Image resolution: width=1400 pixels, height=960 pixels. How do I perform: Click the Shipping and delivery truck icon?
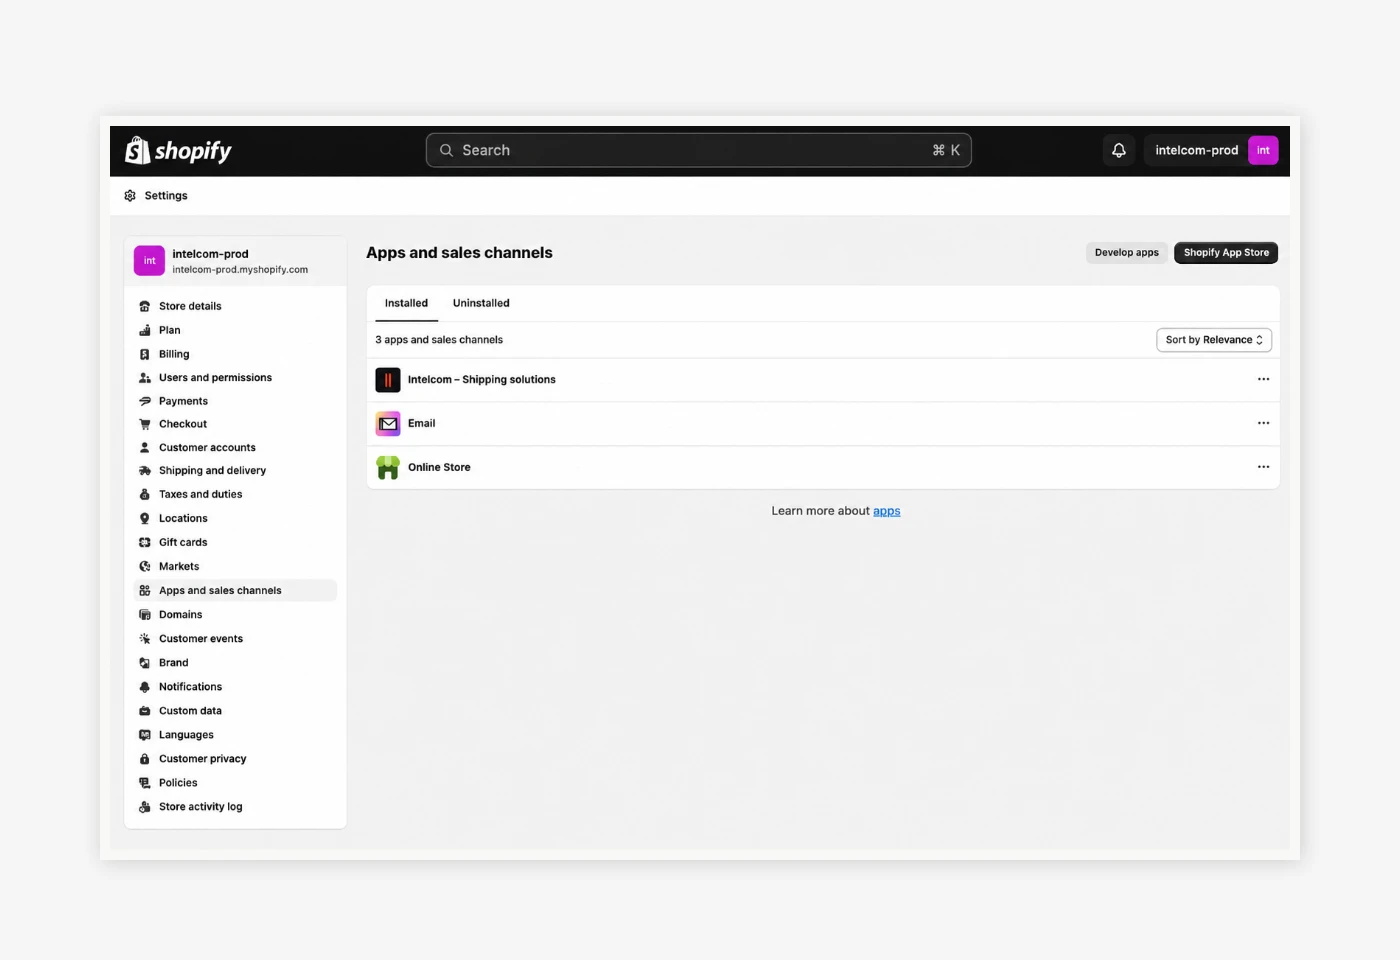(x=145, y=471)
